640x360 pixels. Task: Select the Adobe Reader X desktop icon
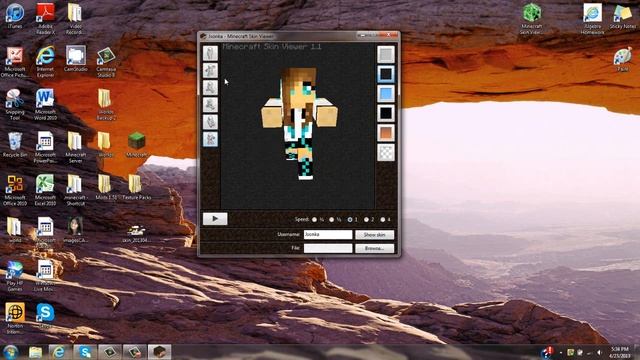click(45, 19)
